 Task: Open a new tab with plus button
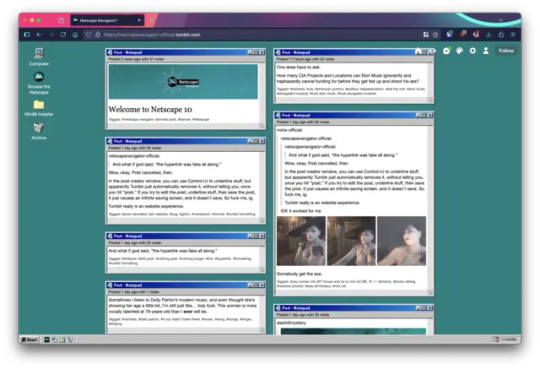click(x=151, y=20)
